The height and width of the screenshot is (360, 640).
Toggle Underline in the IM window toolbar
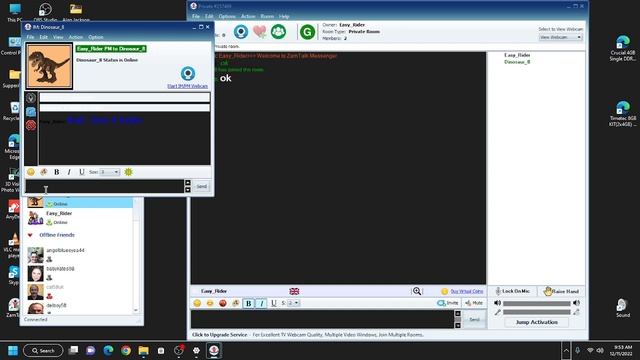click(x=82, y=172)
